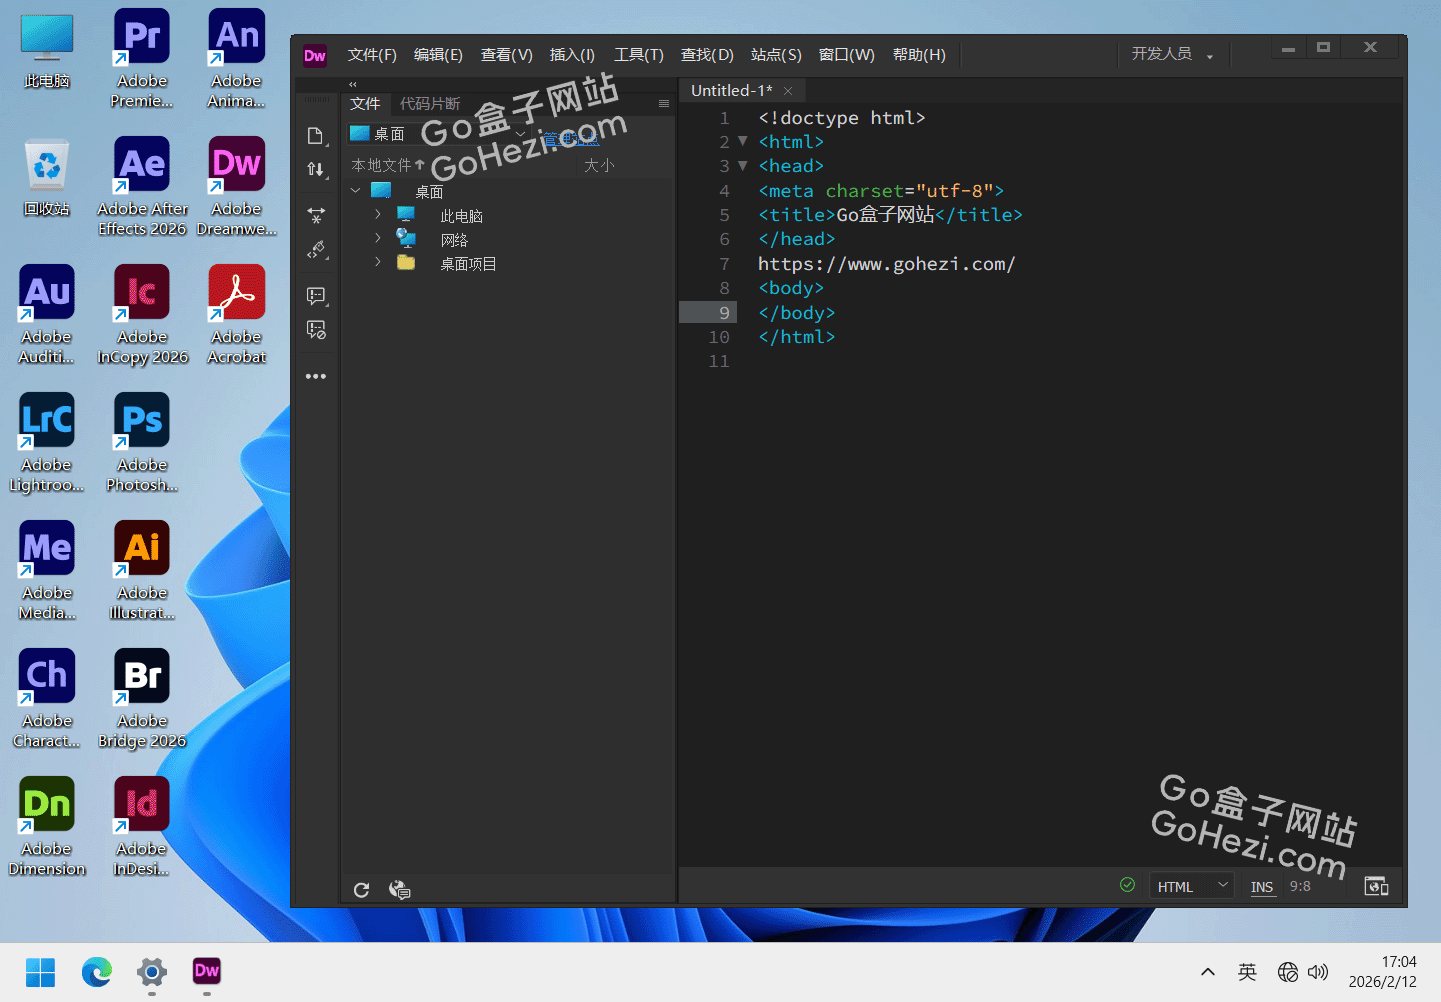Click the Apply Comment icon
The image size is (1441, 1002).
[316, 296]
